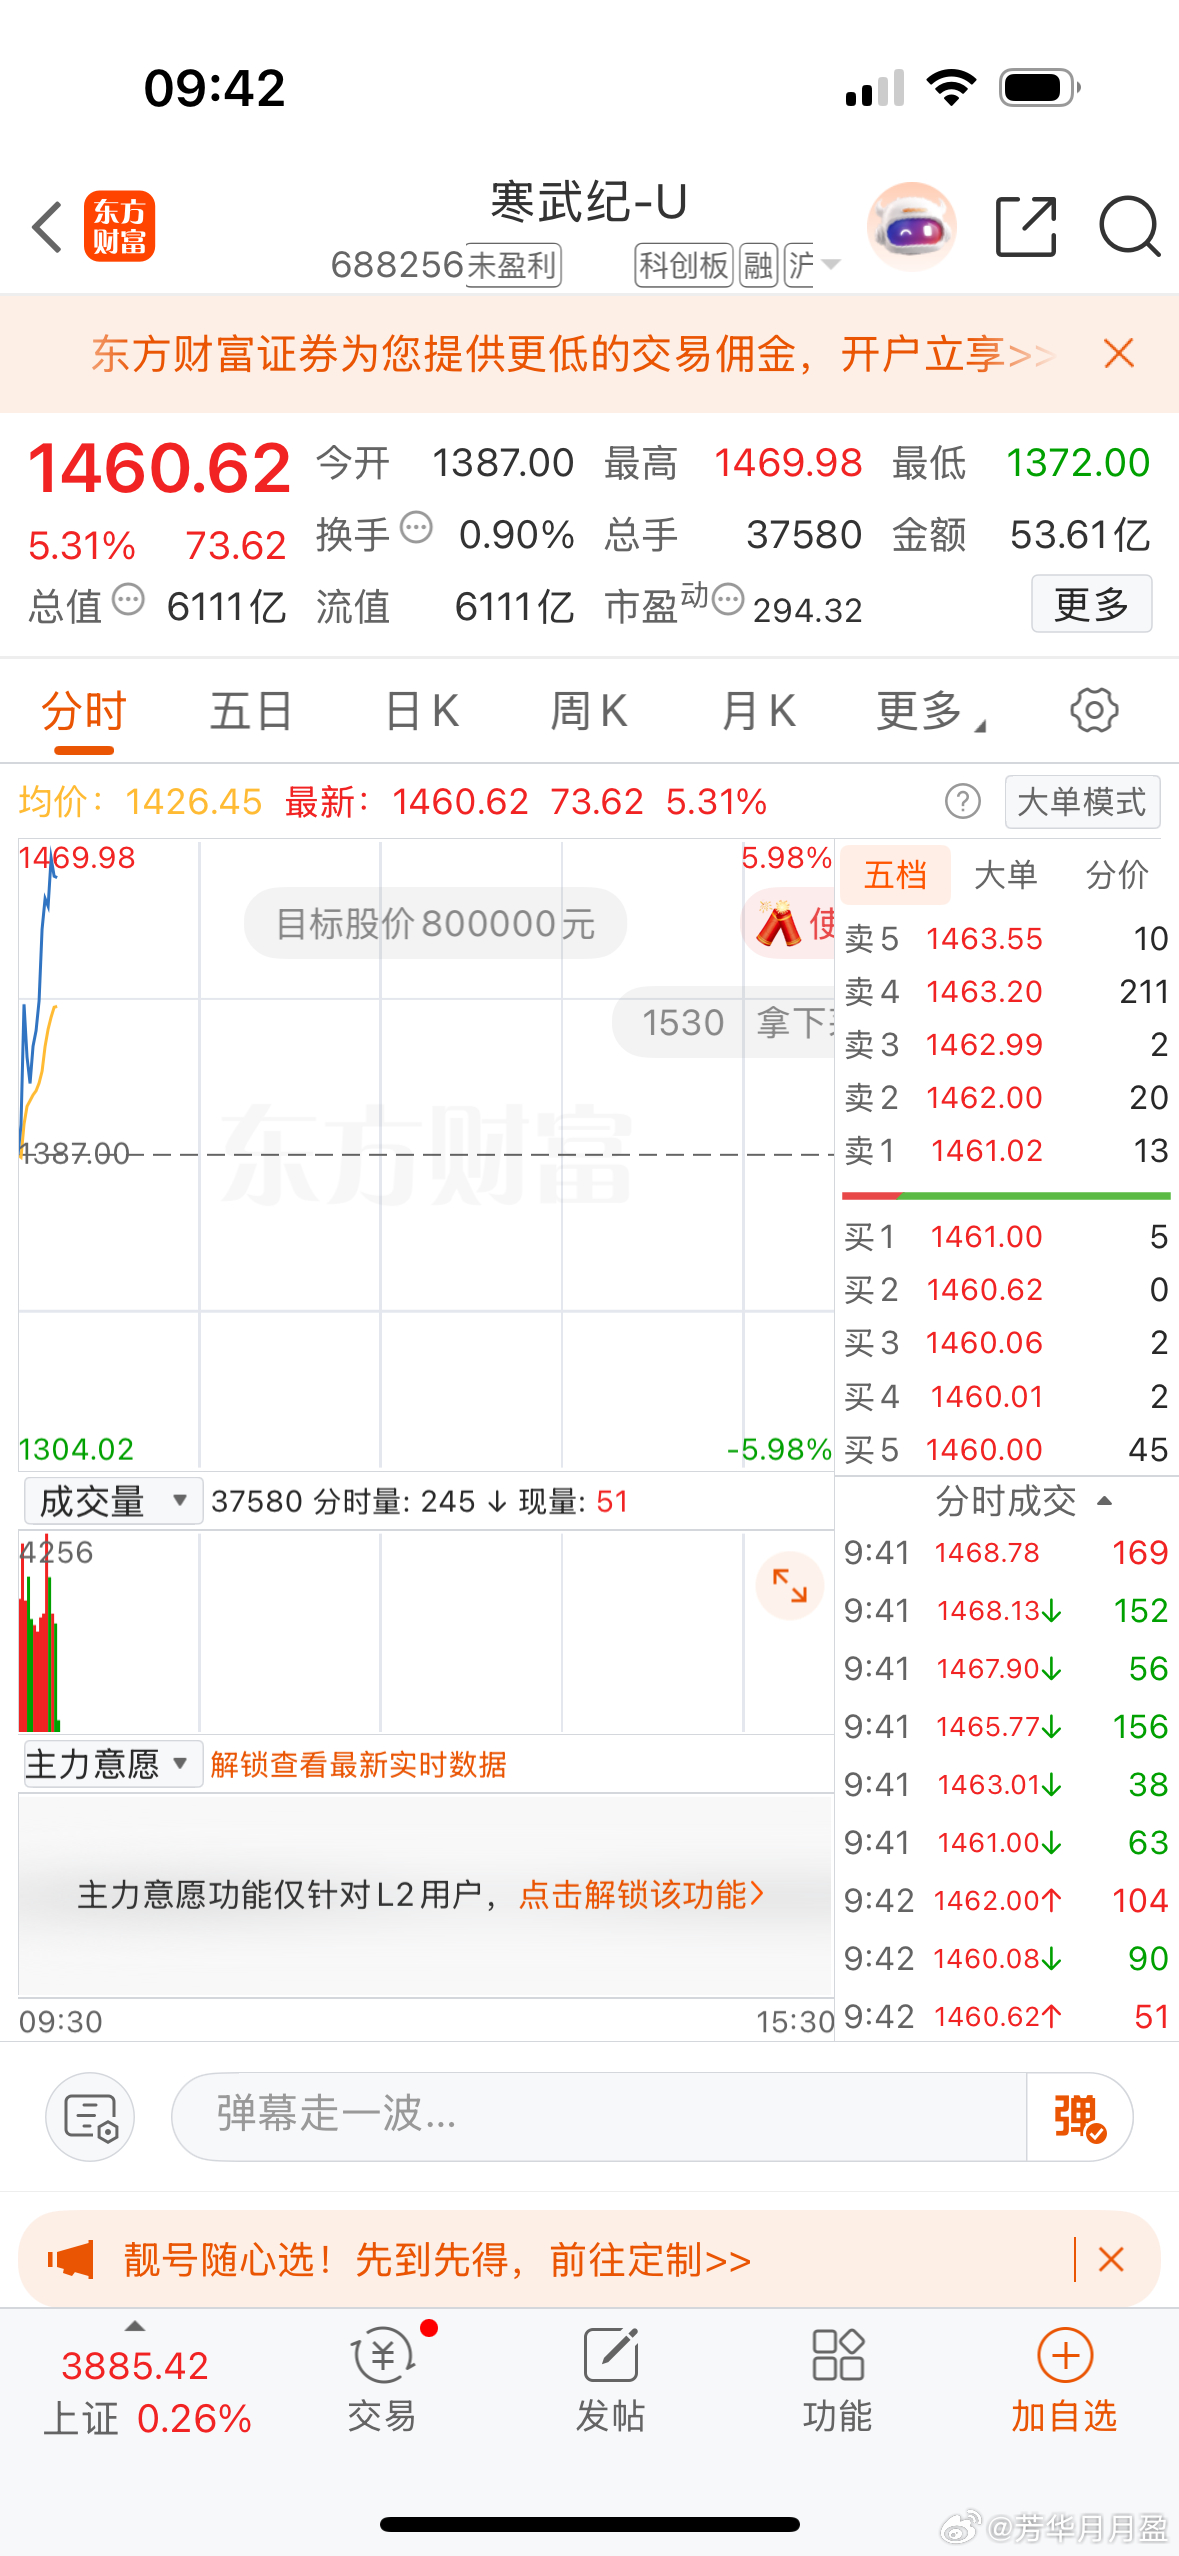
Task: Open chart settings gear icon
Action: coord(1094,711)
